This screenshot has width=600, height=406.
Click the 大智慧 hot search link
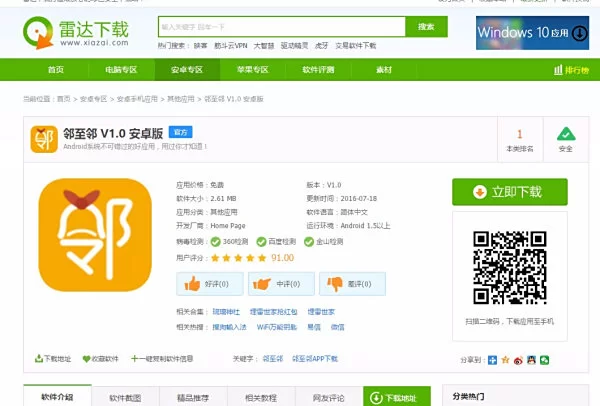(x=264, y=46)
